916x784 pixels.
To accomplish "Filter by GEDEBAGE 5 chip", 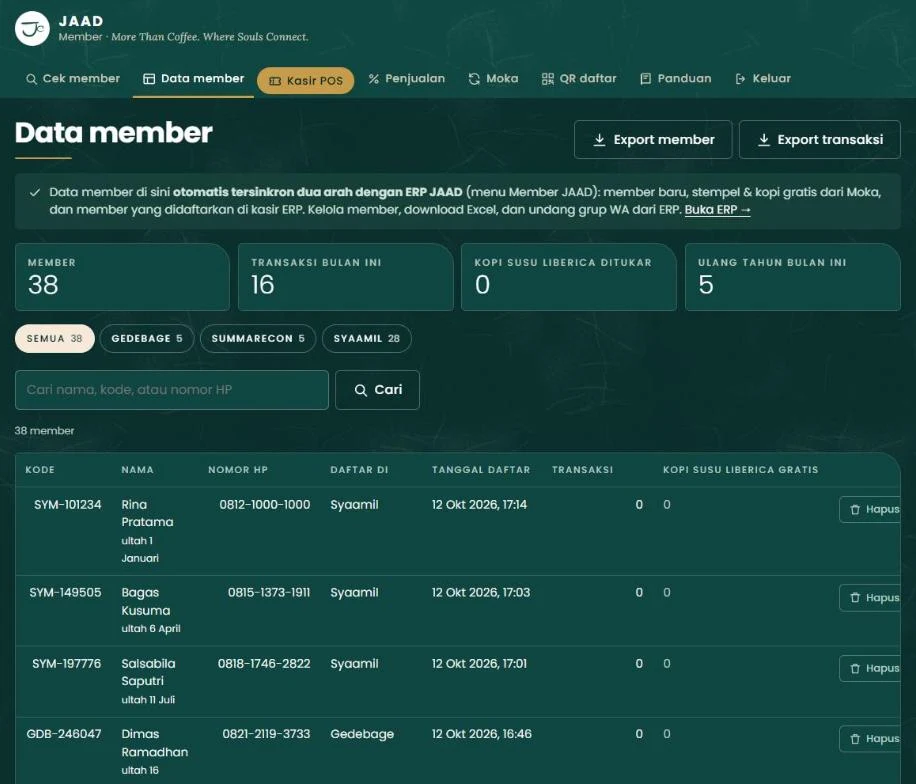I will pos(147,339).
